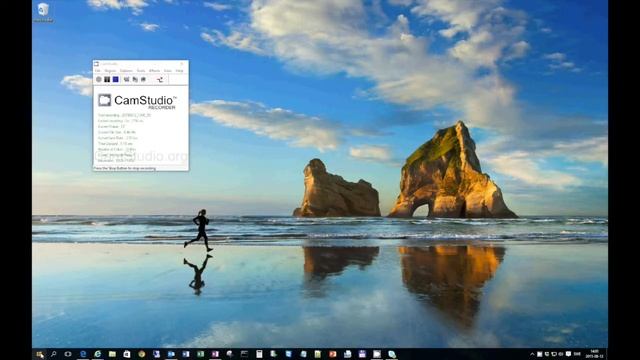
Task: Open the Tools menu in CamStudio
Action: (x=141, y=71)
